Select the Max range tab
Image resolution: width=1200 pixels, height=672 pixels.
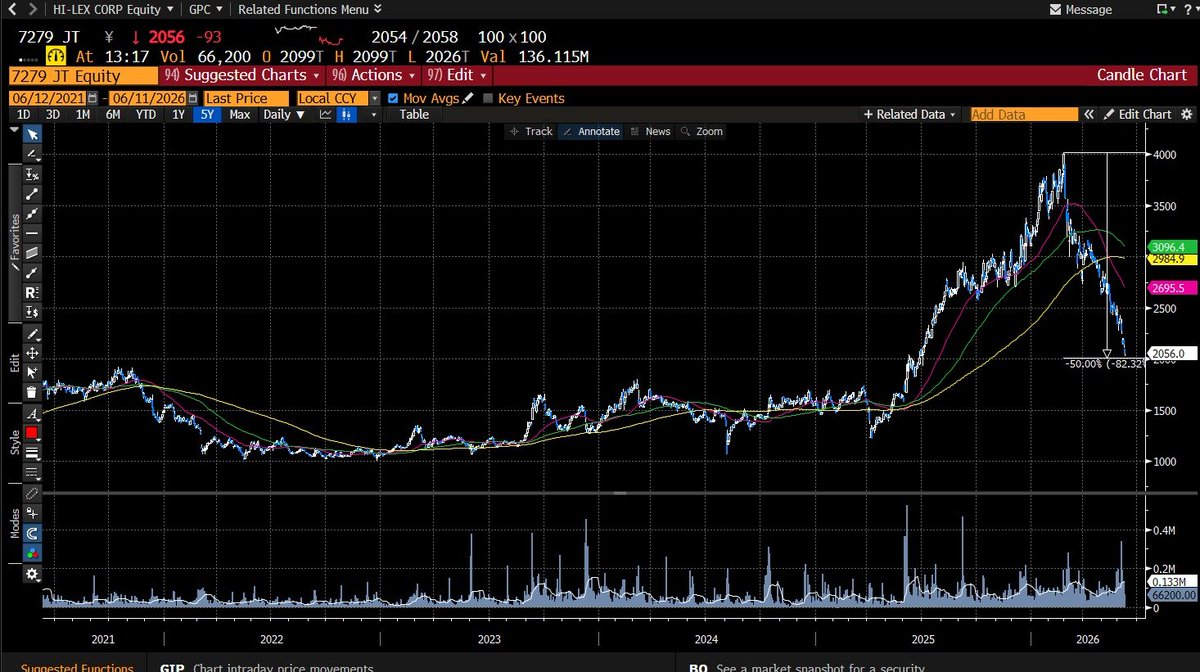click(x=239, y=114)
